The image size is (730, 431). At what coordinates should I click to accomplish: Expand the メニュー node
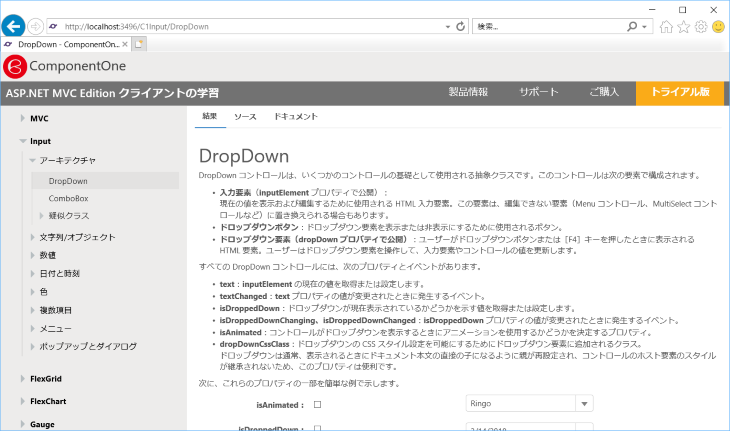[x=32, y=328]
